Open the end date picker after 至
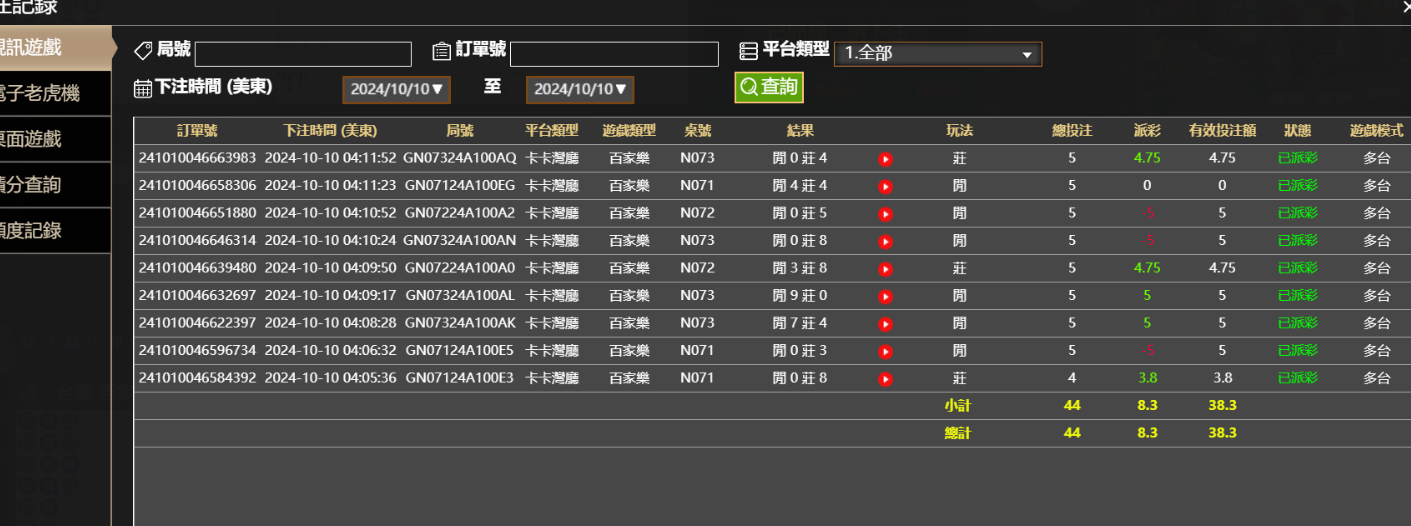 (579, 89)
